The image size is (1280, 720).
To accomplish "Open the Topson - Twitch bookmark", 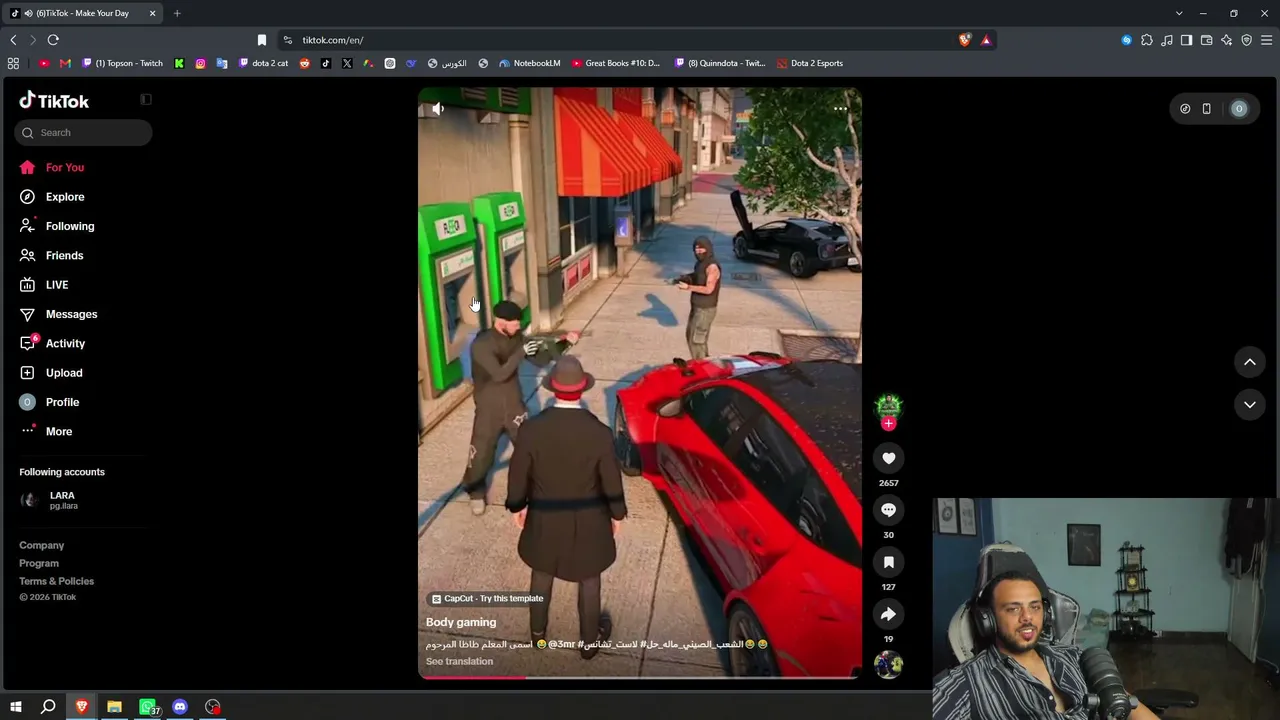I will coord(121,63).
